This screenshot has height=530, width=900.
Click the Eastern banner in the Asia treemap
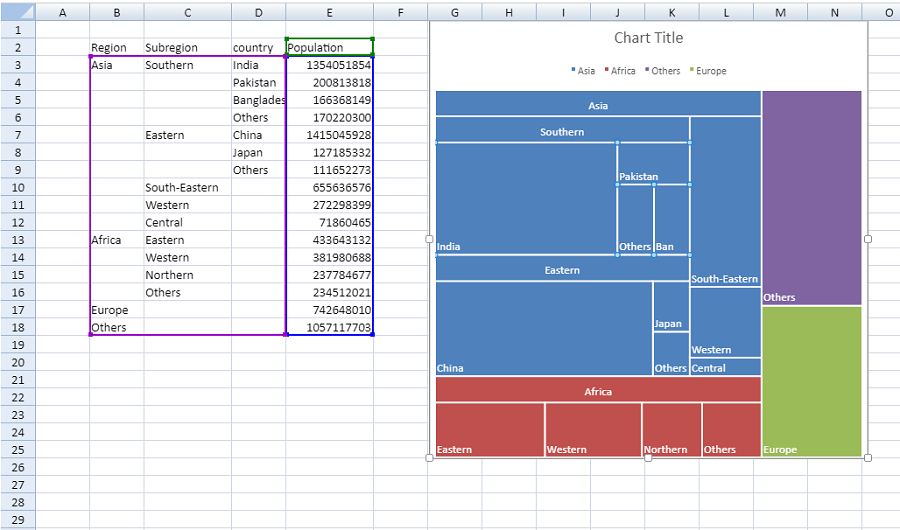(562, 268)
